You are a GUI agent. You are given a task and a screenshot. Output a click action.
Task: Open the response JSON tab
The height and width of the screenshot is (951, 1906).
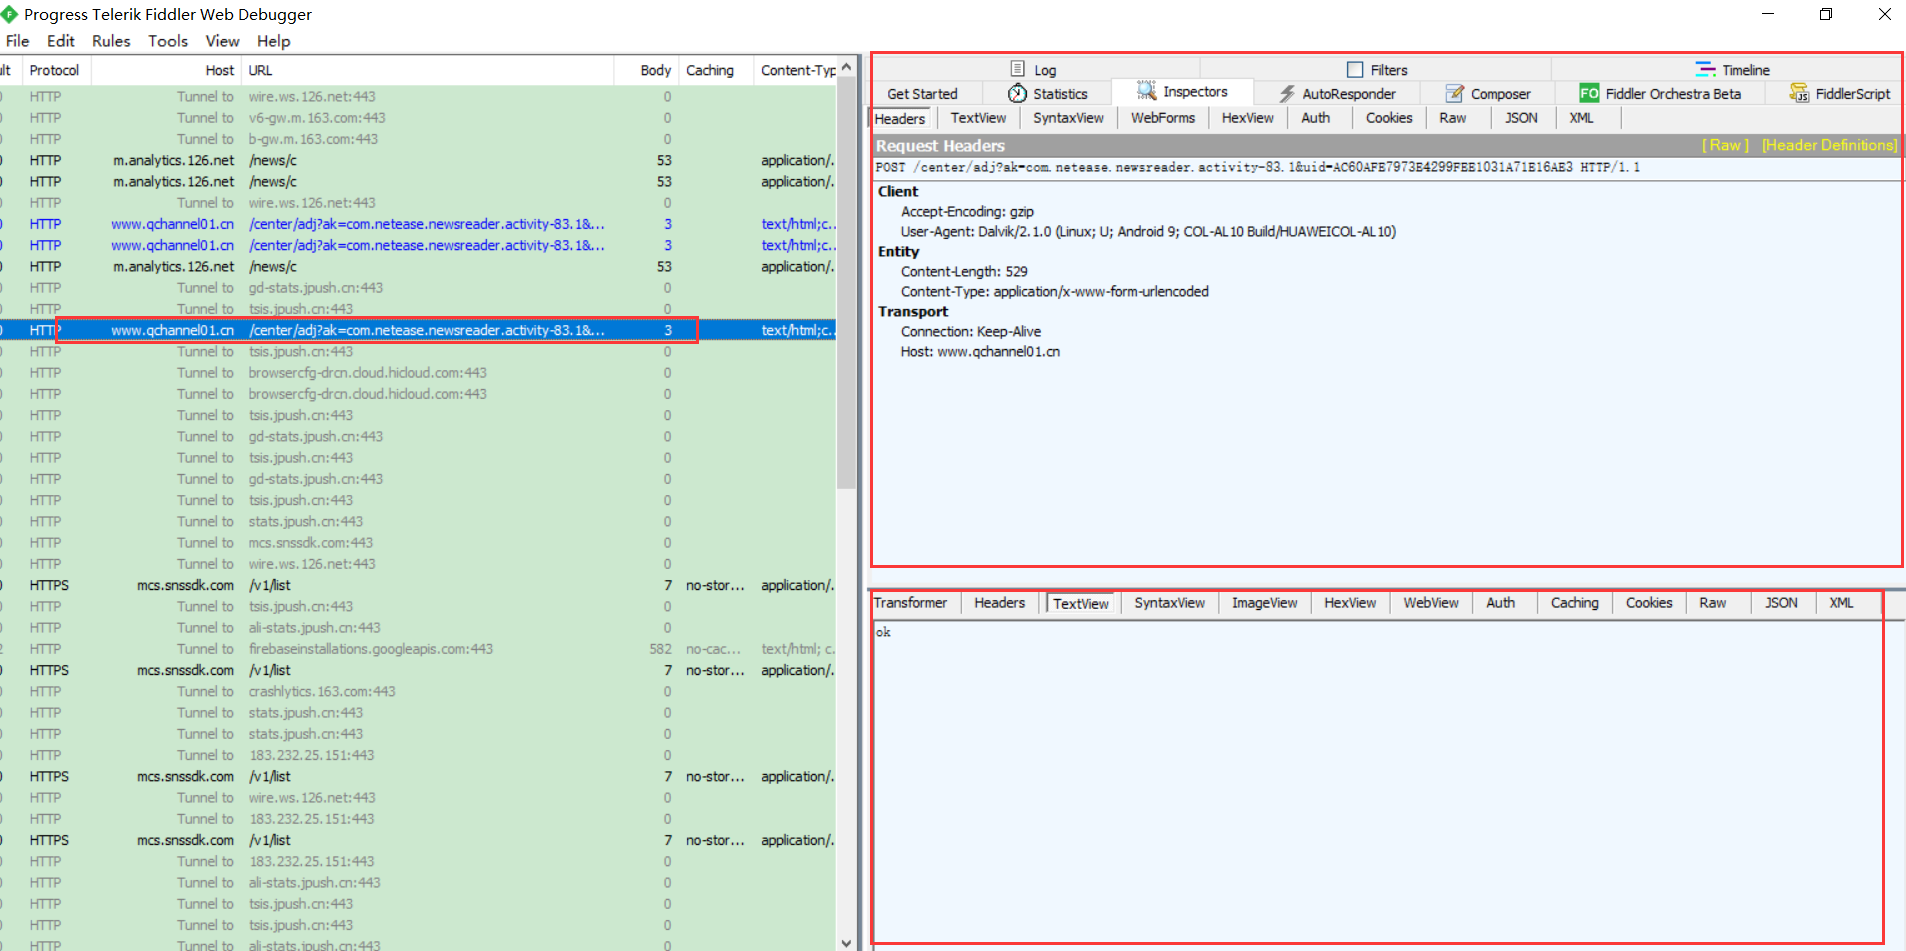click(x=1780, y=603)
